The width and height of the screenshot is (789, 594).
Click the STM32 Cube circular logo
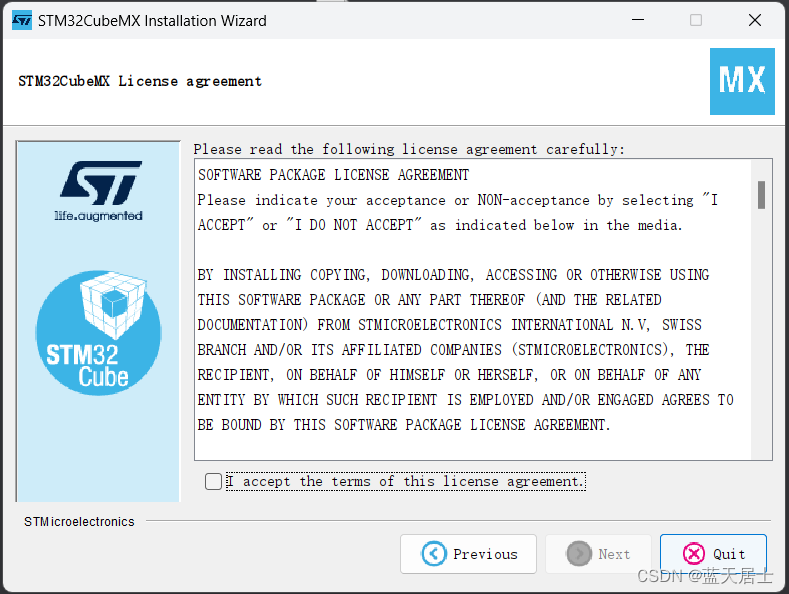[x=99, y=333]
